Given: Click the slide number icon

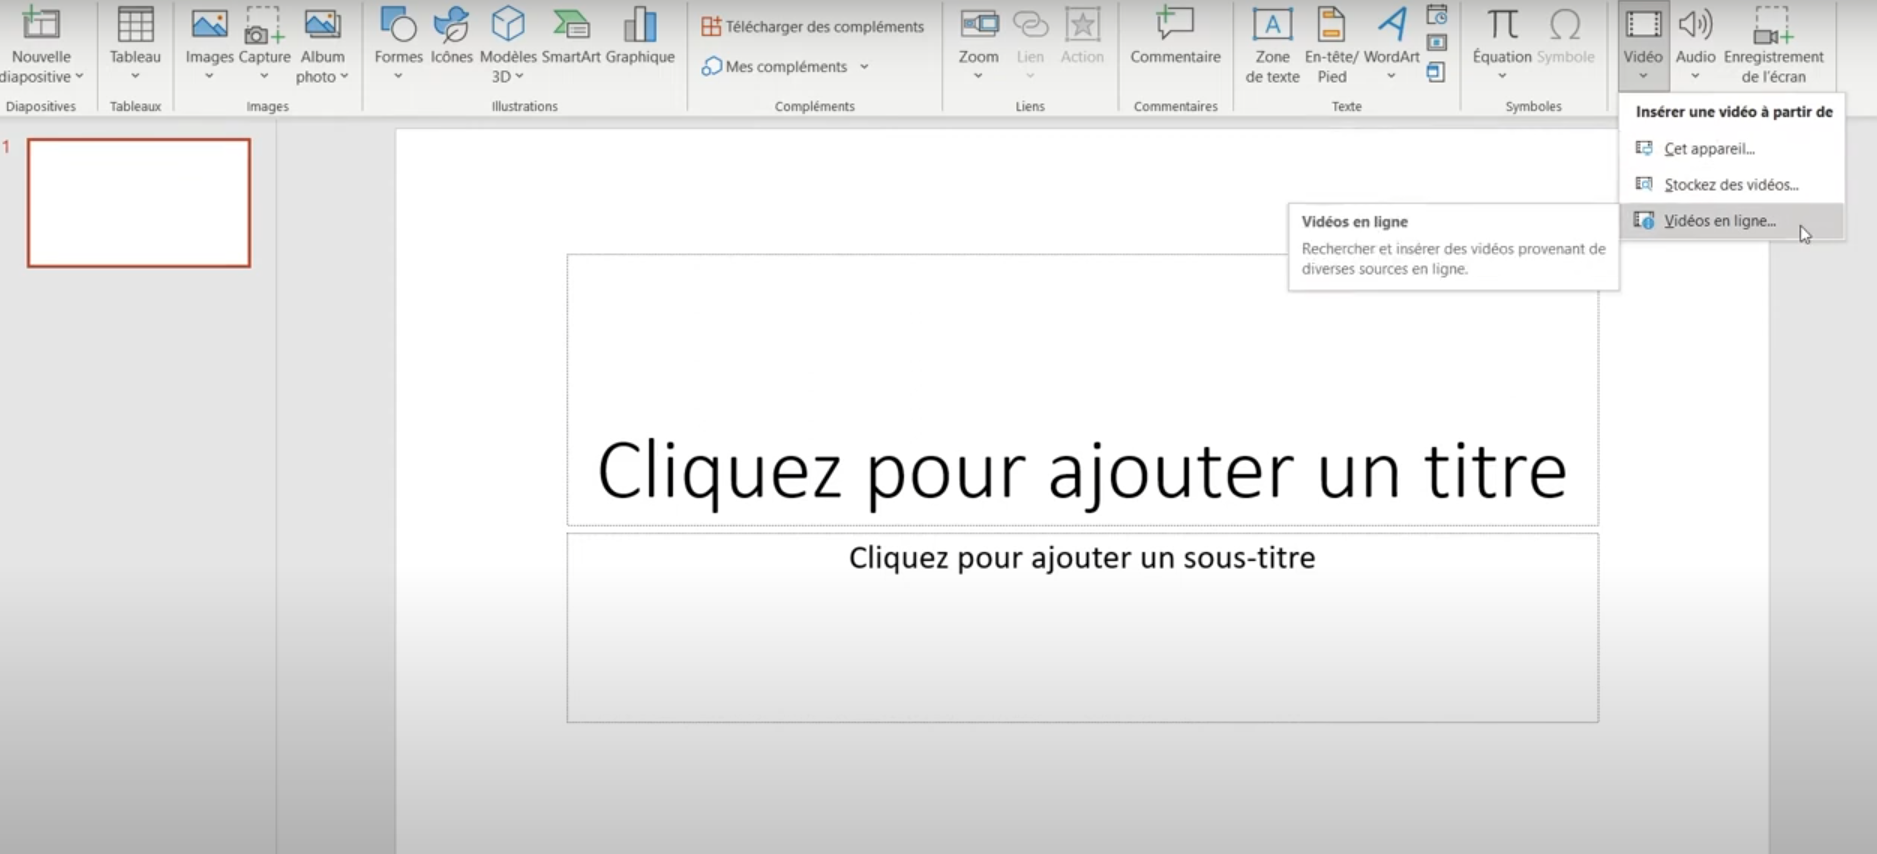Looking at the screenshot, I should coord(1437,43).
